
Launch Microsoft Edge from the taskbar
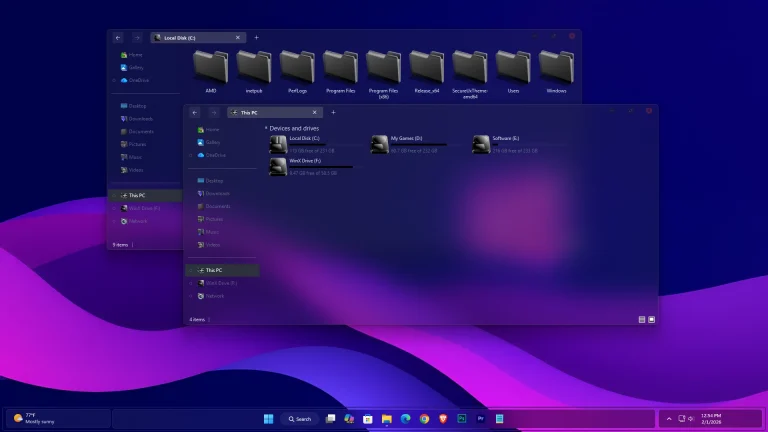point(406,419)
